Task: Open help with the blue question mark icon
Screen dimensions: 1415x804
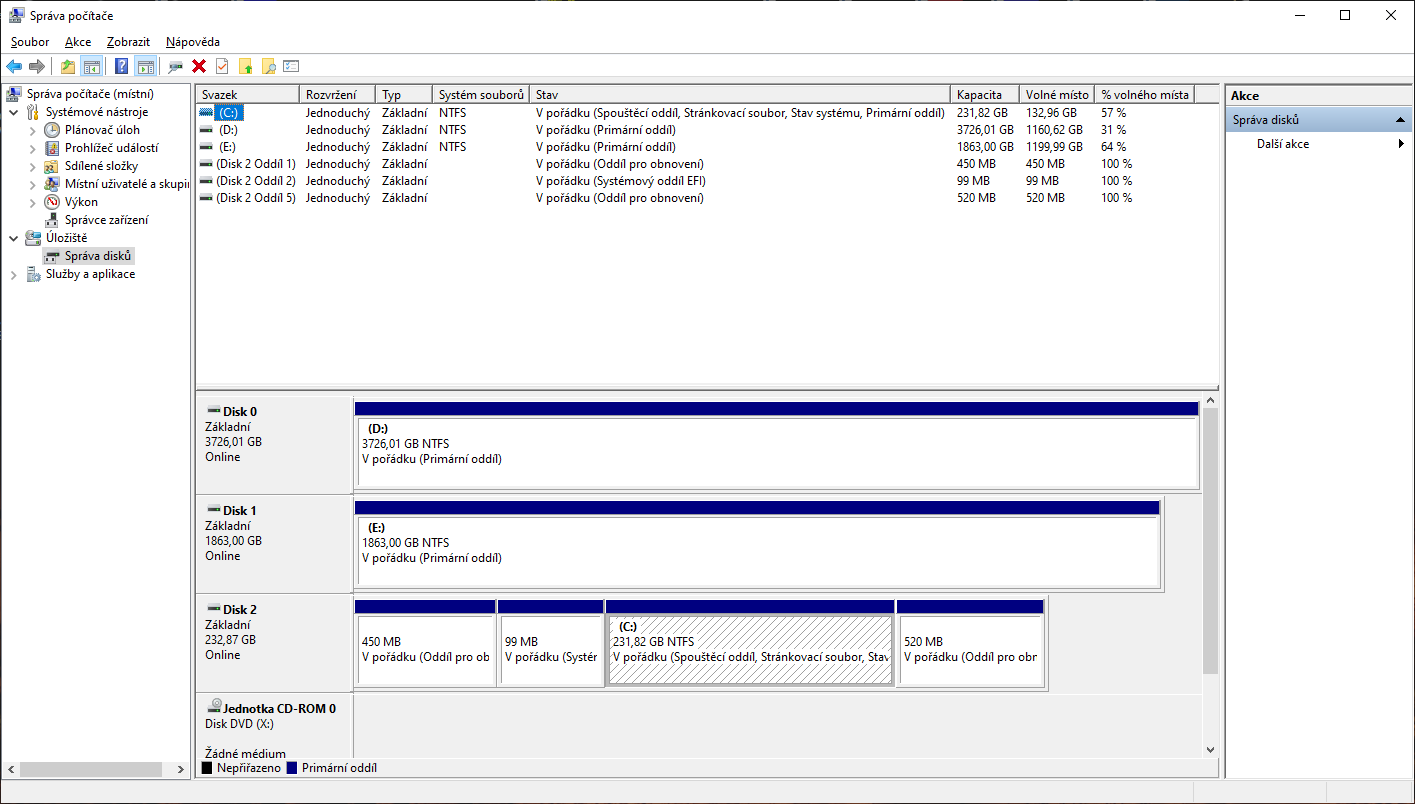Action: coord(122,67)
